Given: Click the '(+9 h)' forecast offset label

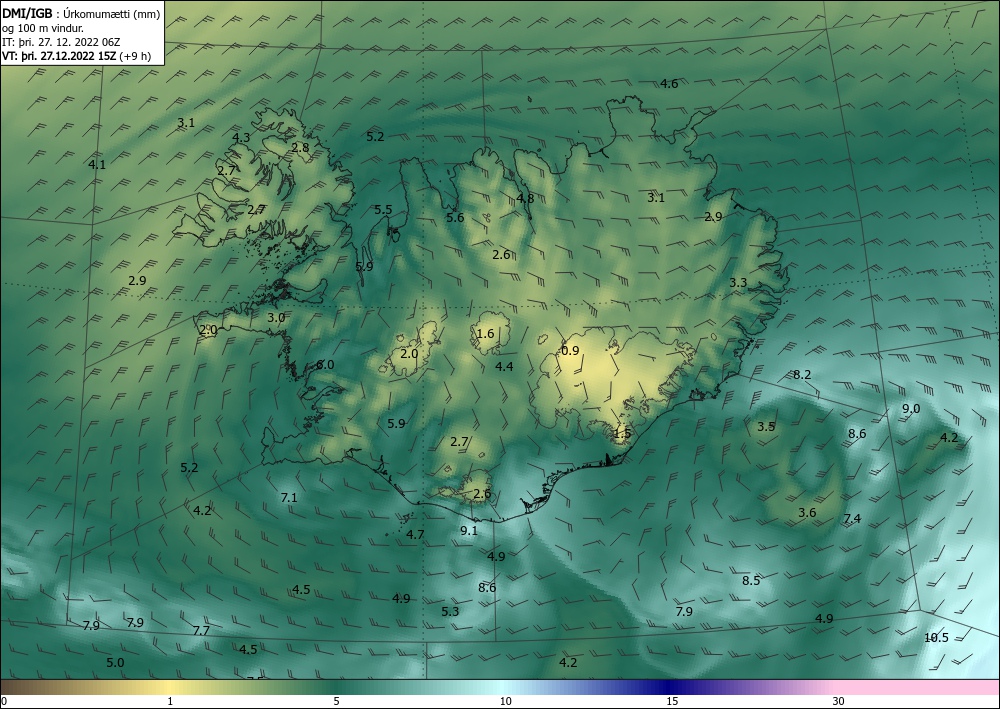Looking at the screenshot, I should point(135,56).
